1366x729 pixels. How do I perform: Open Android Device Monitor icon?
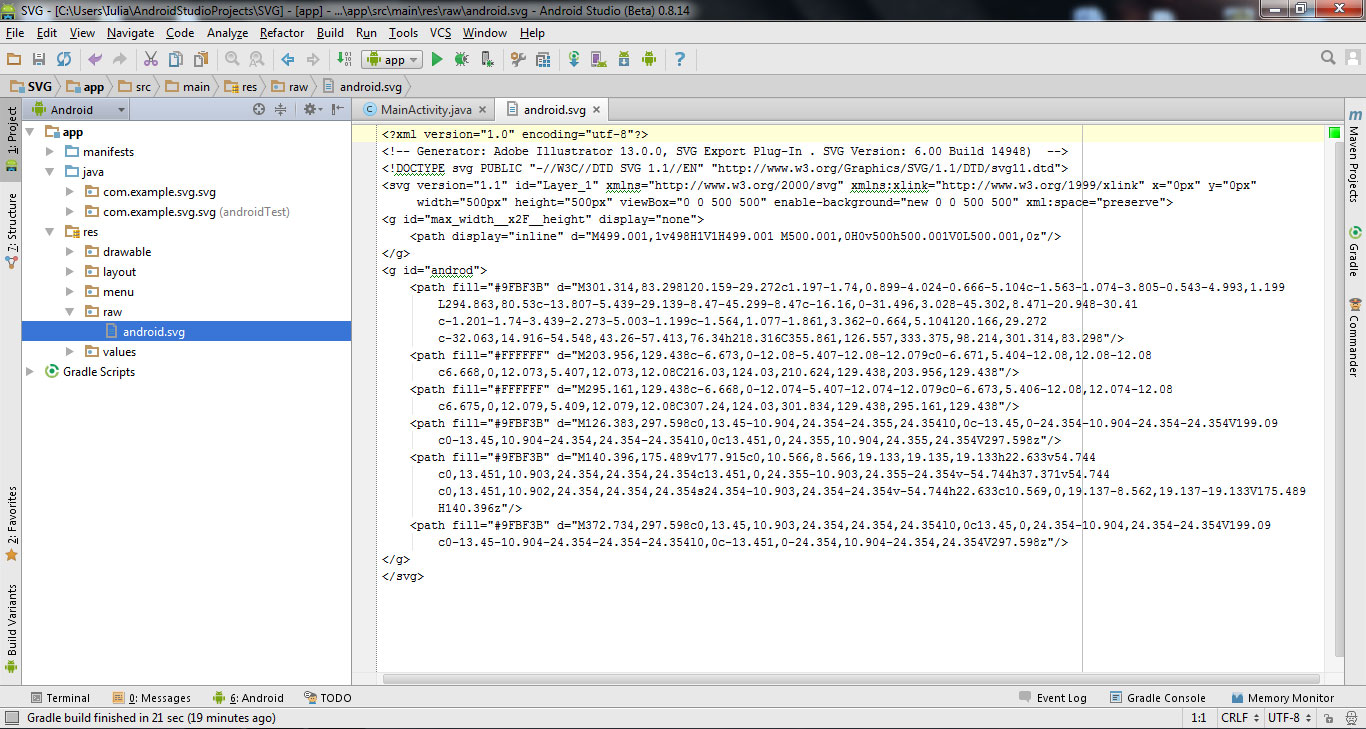[648, 60]
